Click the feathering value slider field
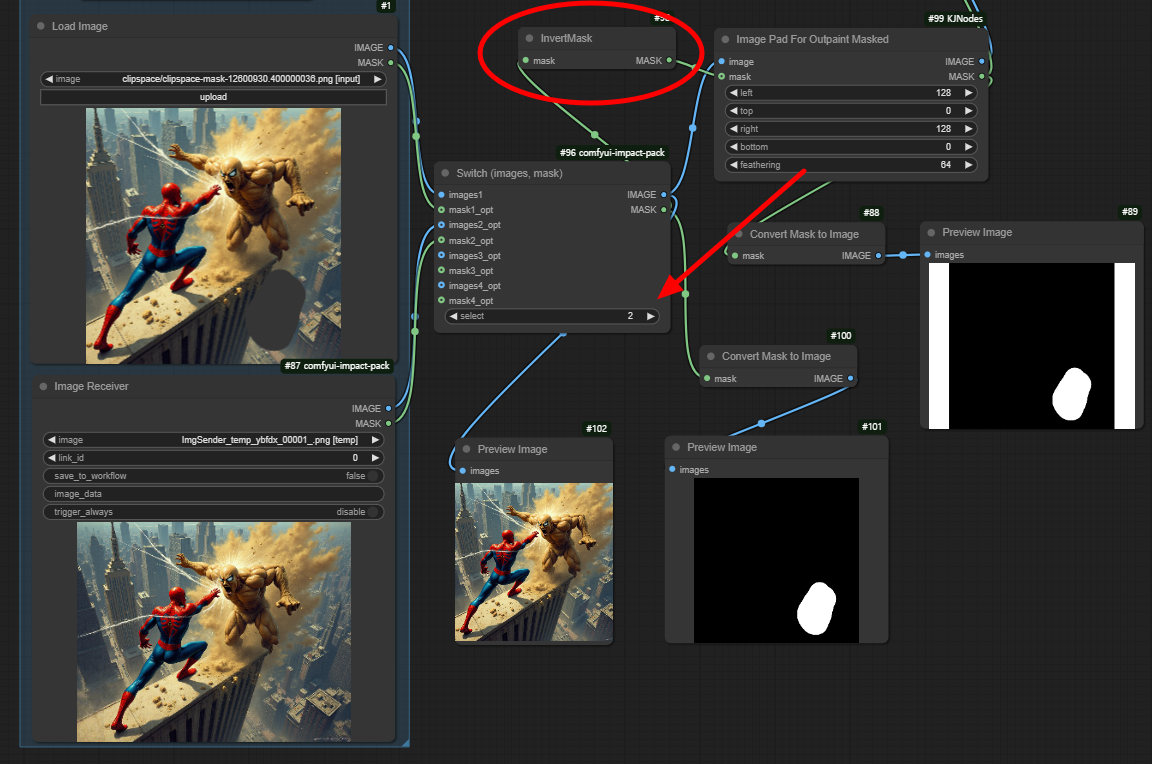1152x764 pixels. click(851, 165)
